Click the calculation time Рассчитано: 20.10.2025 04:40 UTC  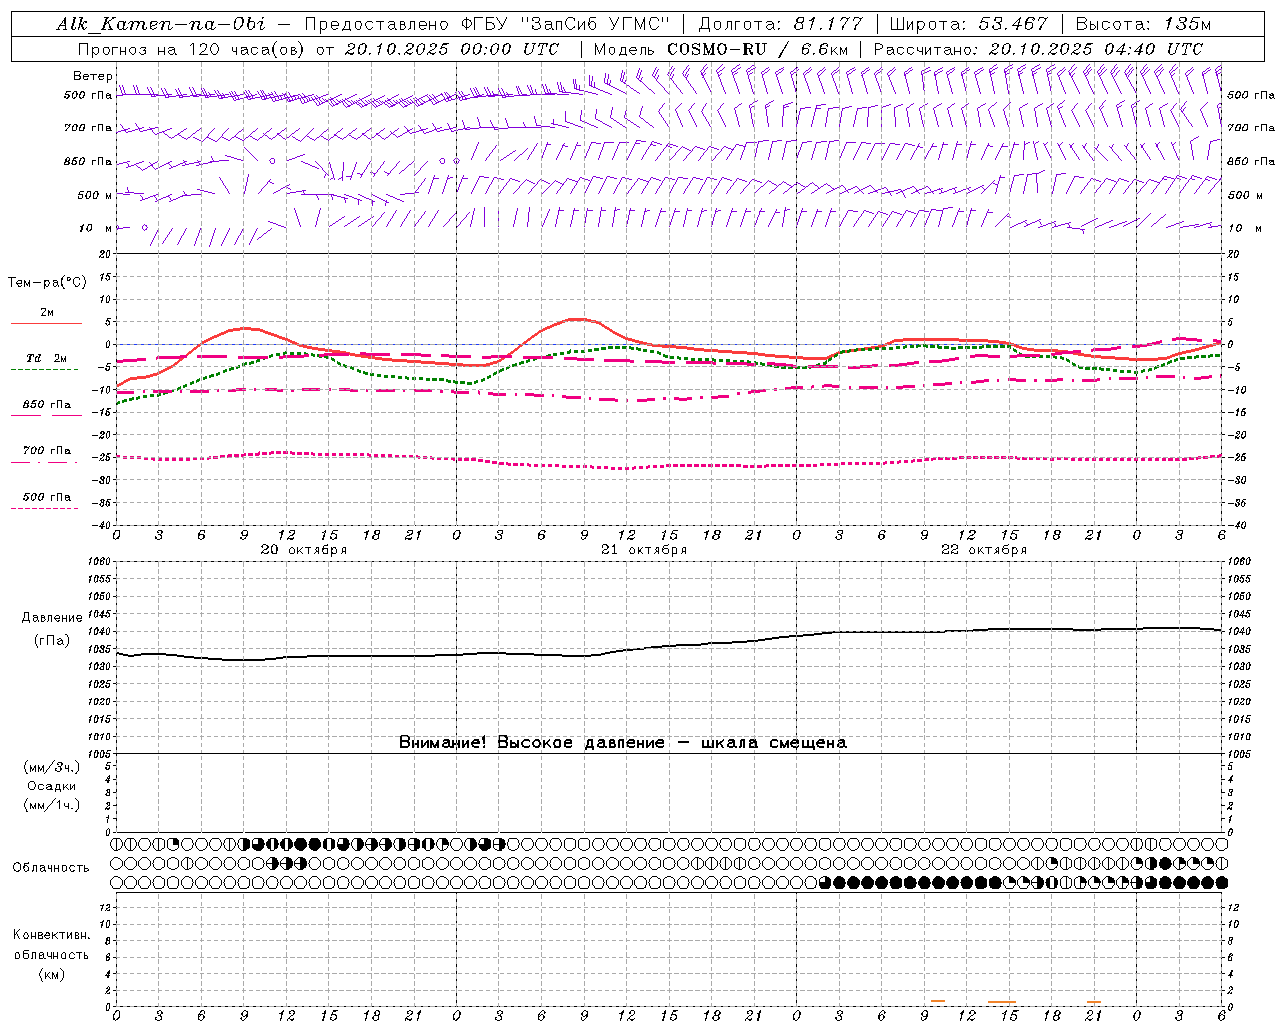click(x=1038, y=49)
